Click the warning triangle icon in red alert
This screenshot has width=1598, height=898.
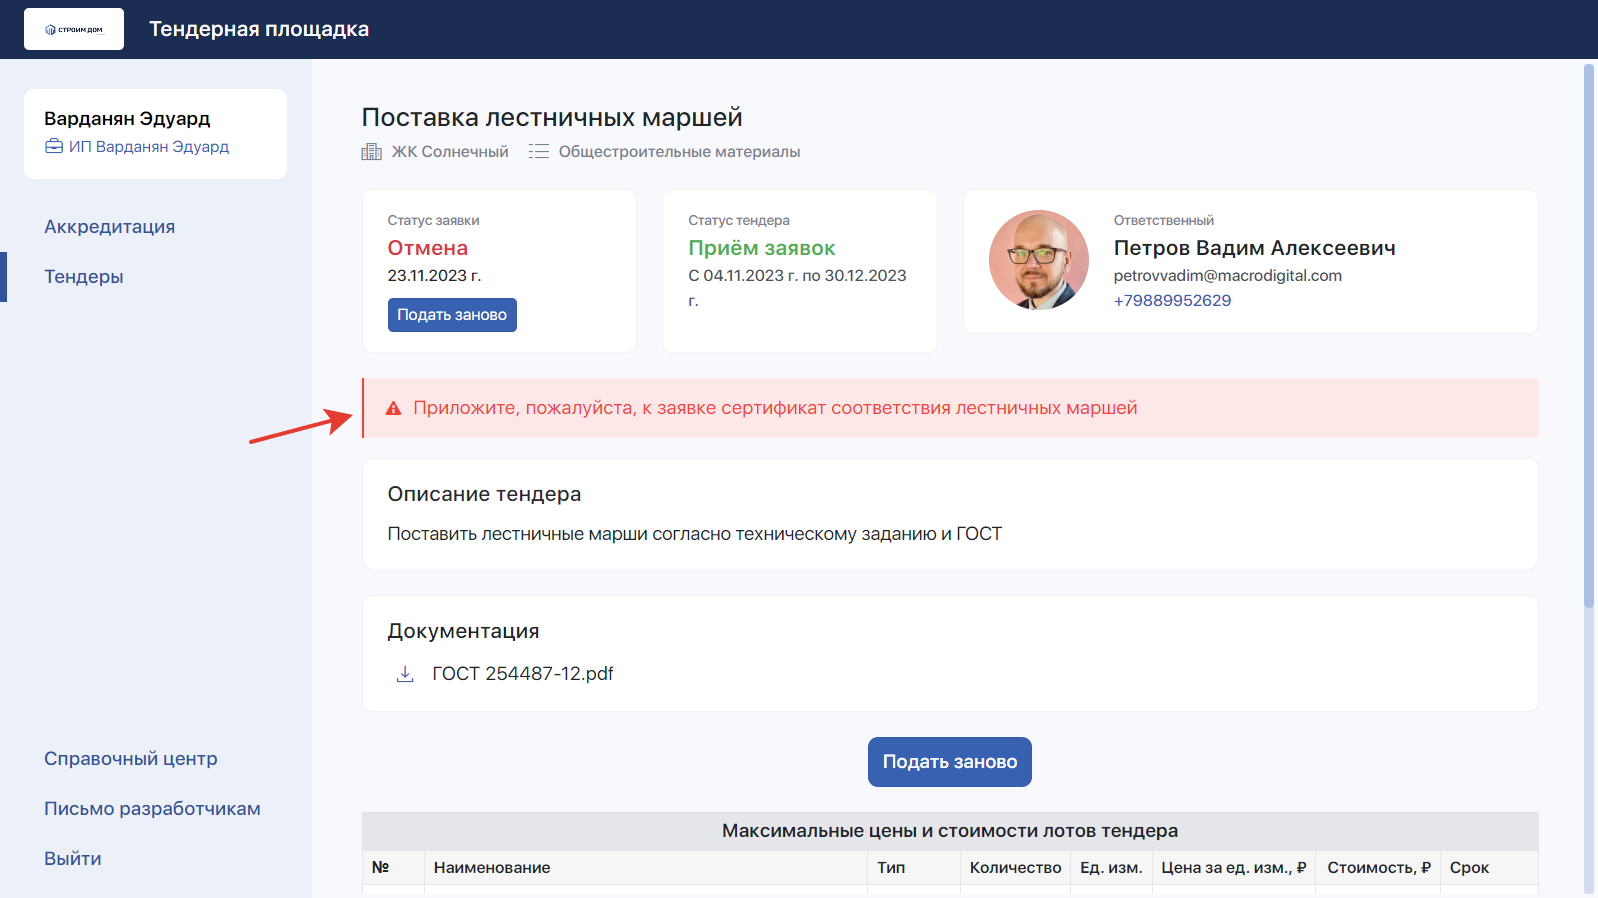point(393,408)
